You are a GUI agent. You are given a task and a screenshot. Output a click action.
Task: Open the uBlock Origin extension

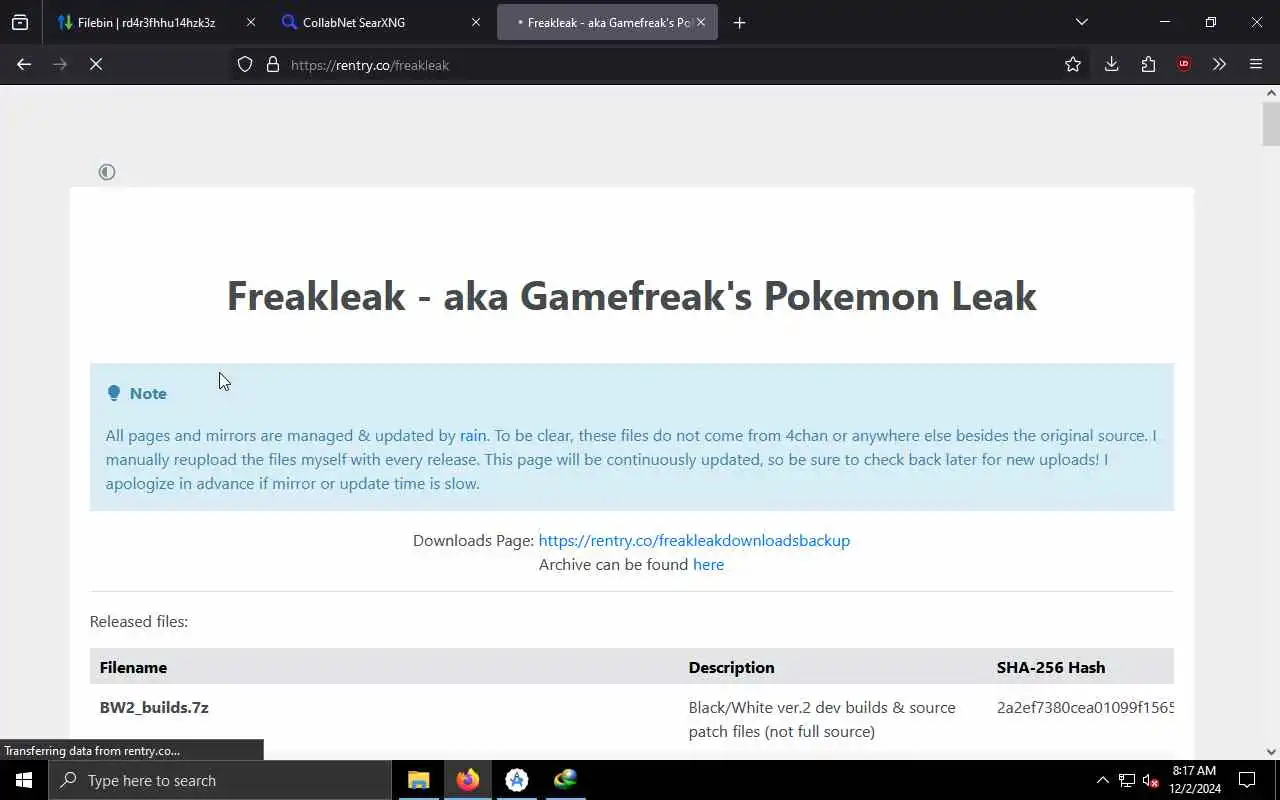tap(1184, 64)
